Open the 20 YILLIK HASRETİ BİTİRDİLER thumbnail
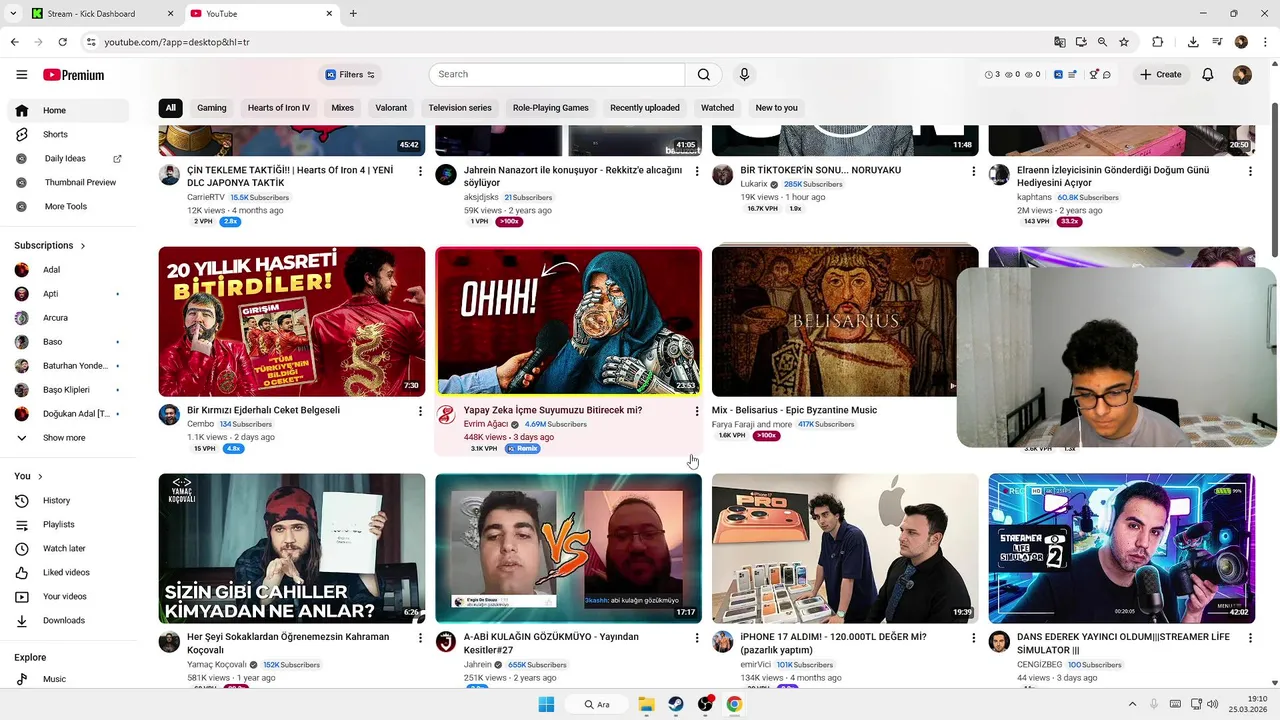Viewport: 1280px width, 720px height. pos(292,321)
